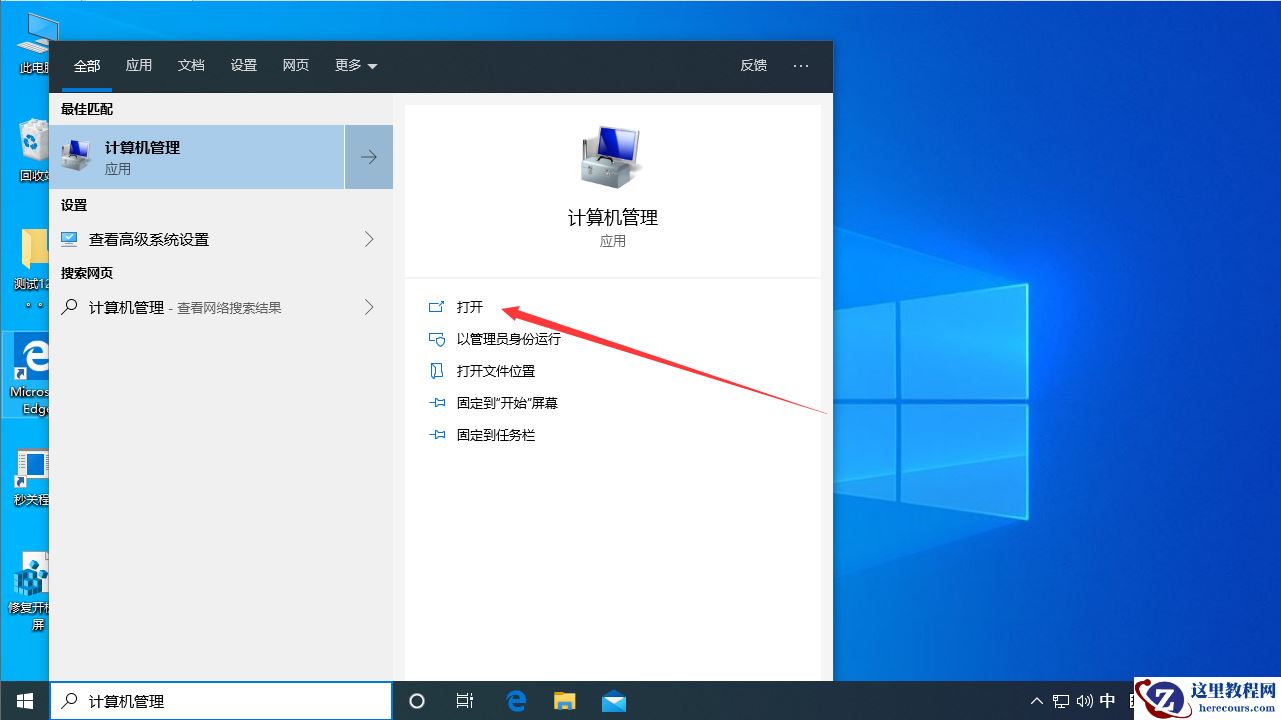Switch to the 网页 search tab
The image size is (1281, 720).
(295, 65)
